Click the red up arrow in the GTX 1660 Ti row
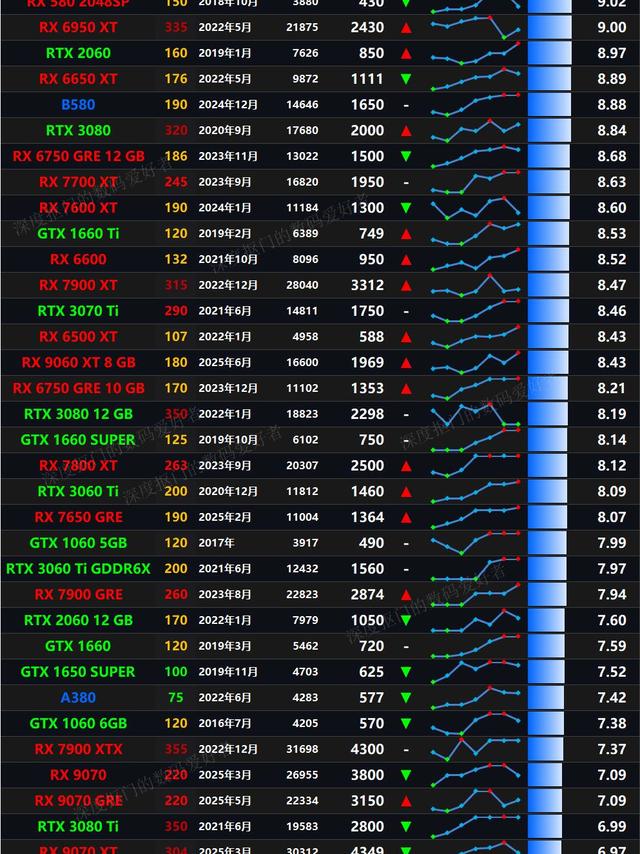This screenshot has height=854, width=640. click(x=406, y=234)
